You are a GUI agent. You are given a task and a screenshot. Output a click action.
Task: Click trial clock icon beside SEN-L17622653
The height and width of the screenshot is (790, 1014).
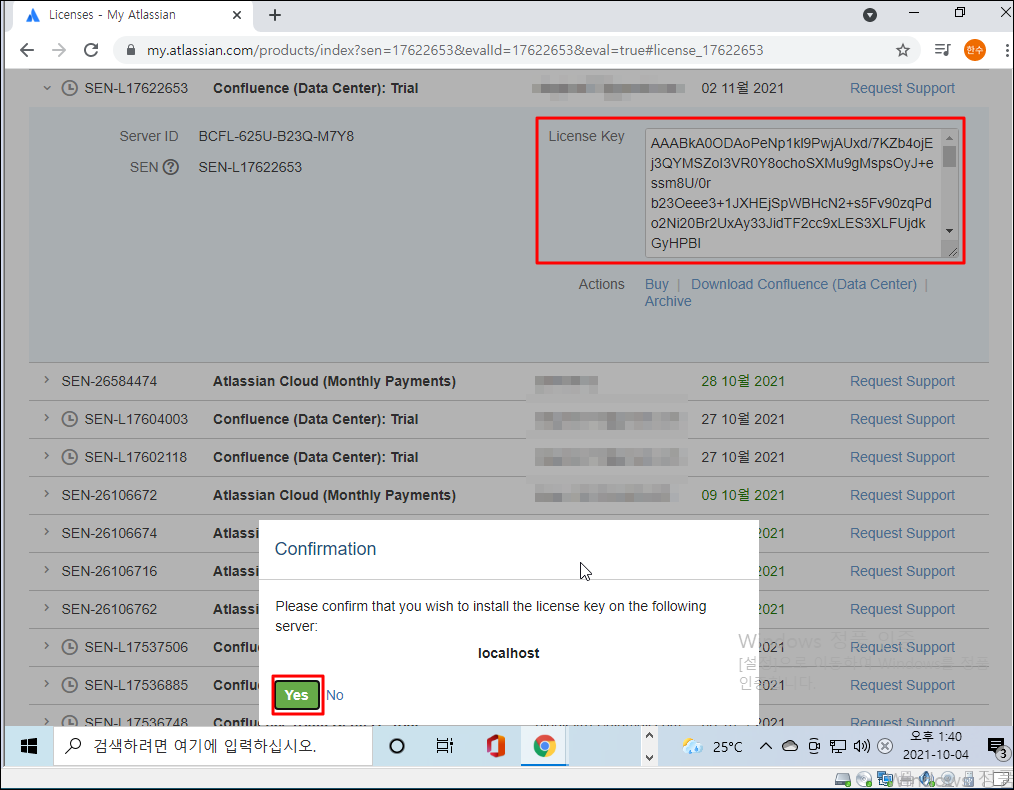69,88
